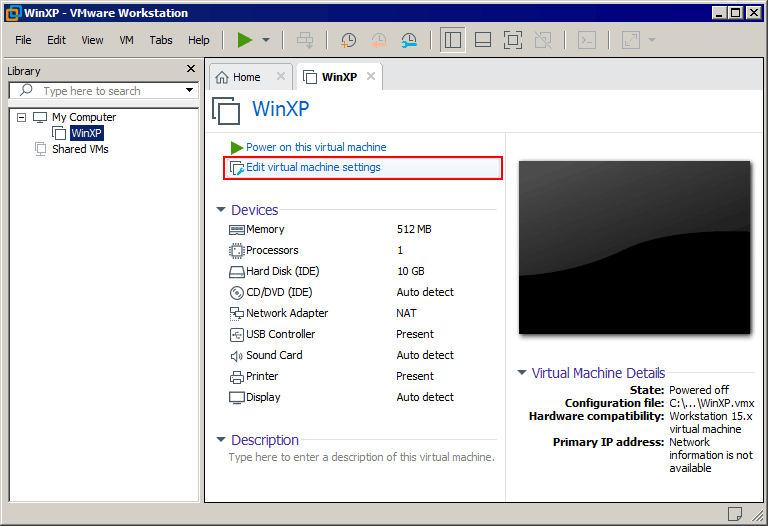Click the 10 GB hard disk value

pyautogui.click(x=410, y=271)
